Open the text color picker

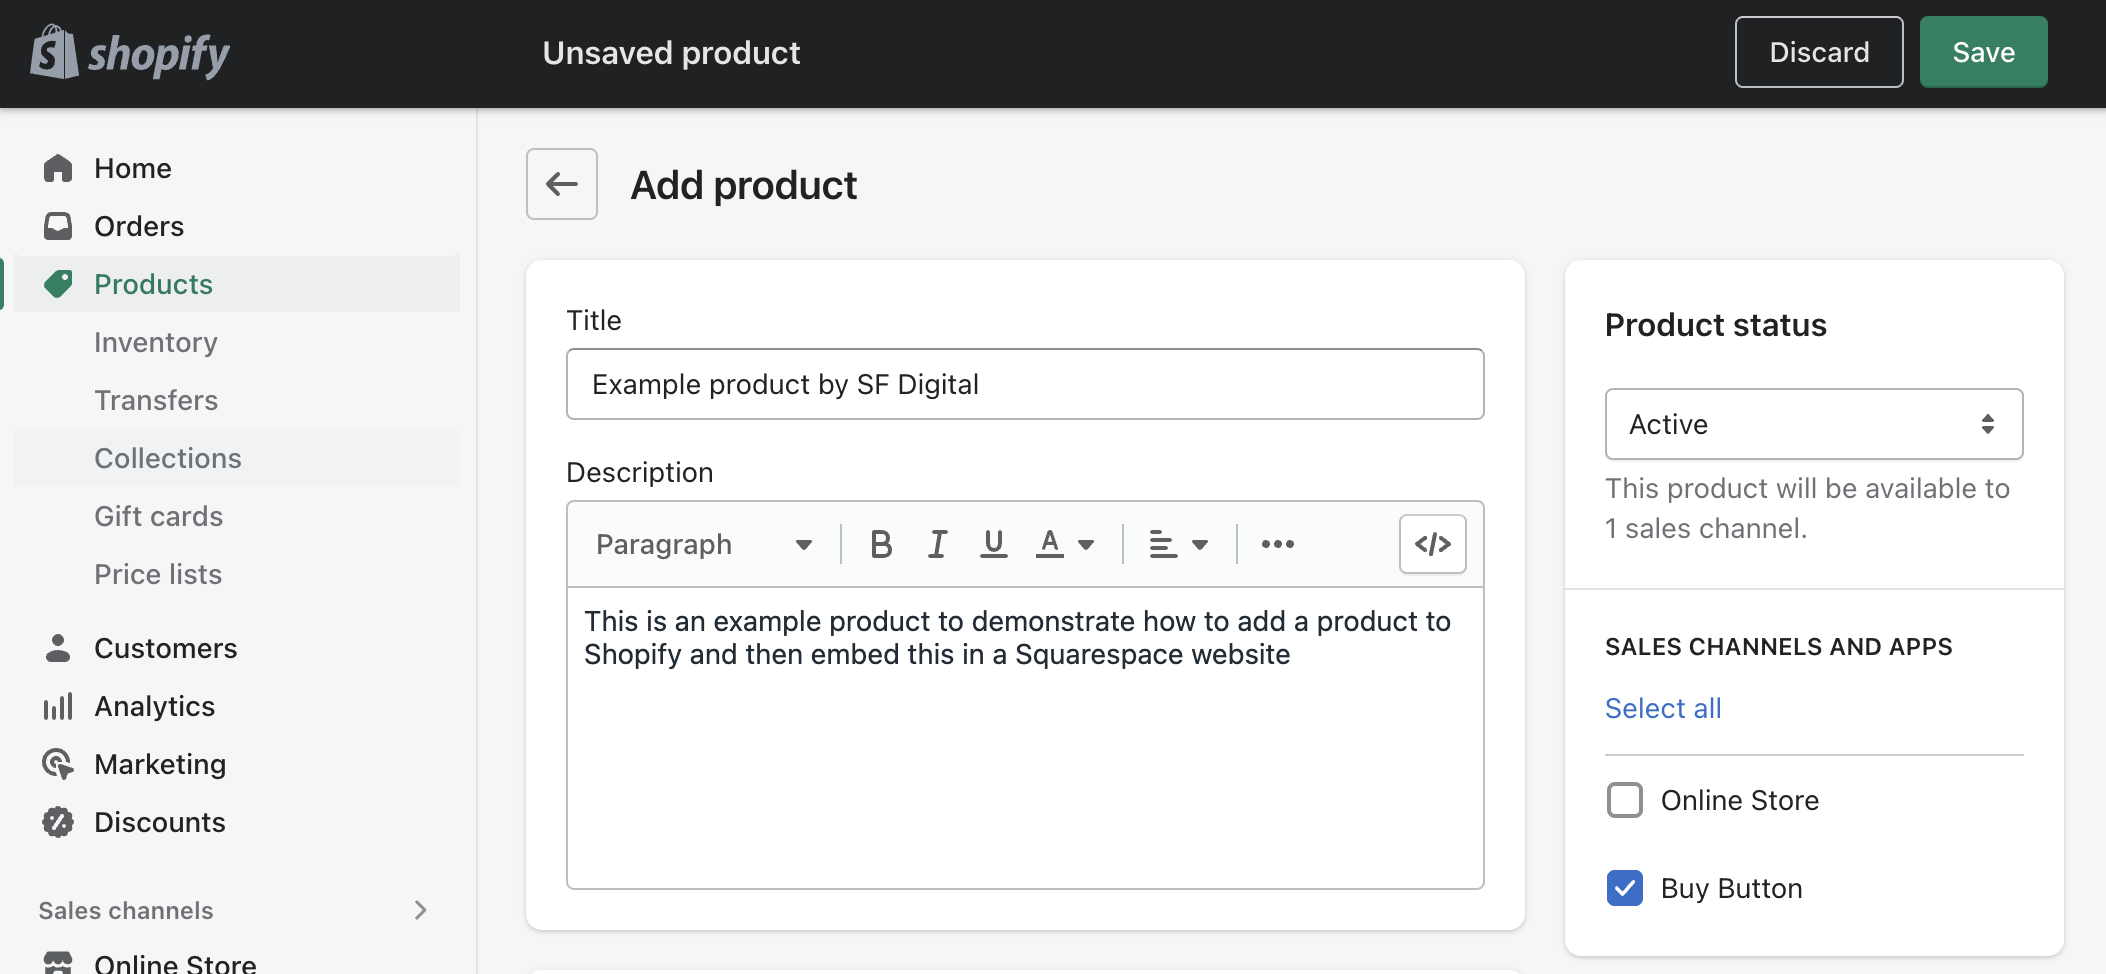[x=1065, y=544]
